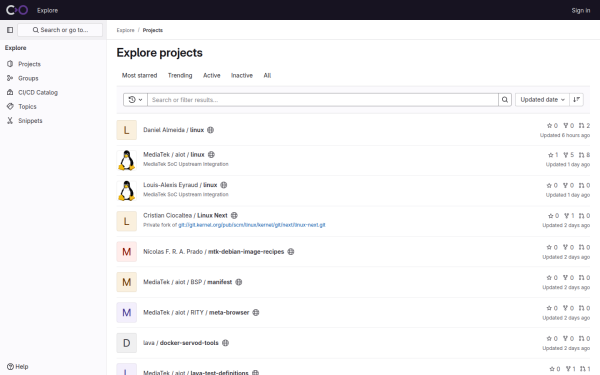Click the D avatar of docker-servod-tools
Screen dimensions: 600x375
pyautogui.click(x=127, y=343)
